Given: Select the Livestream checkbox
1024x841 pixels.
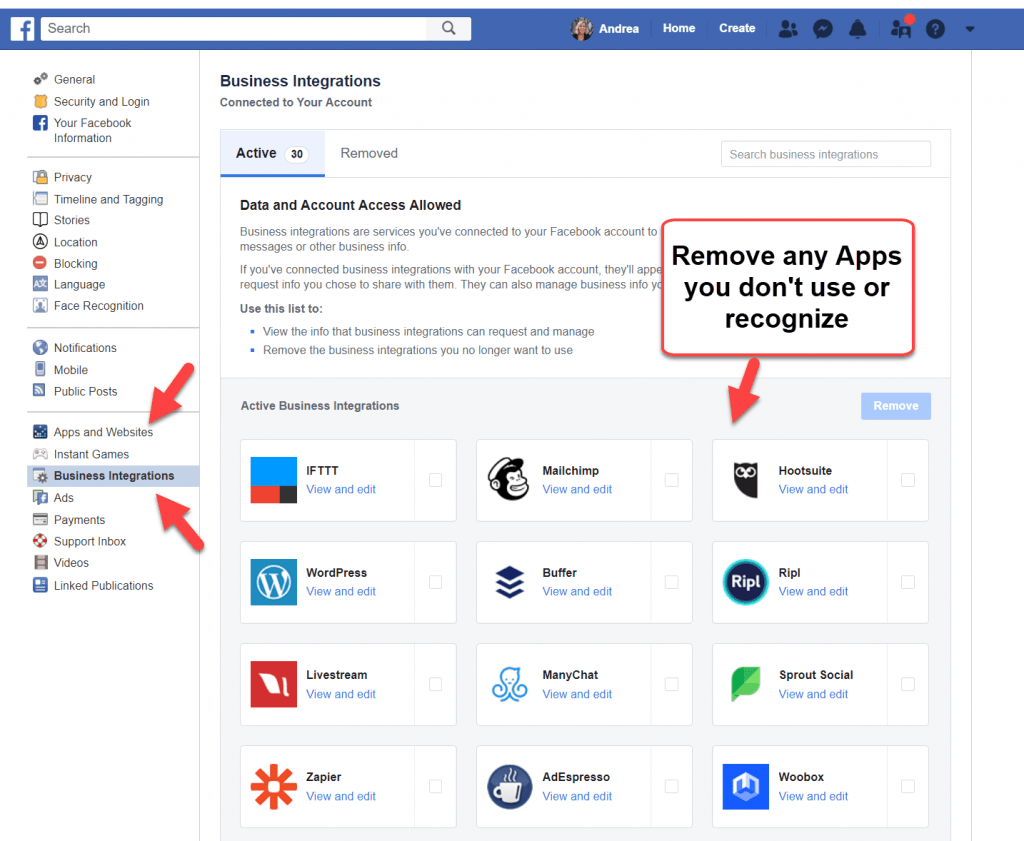Looking at the screenshot, I should click(x=435, y=684).
